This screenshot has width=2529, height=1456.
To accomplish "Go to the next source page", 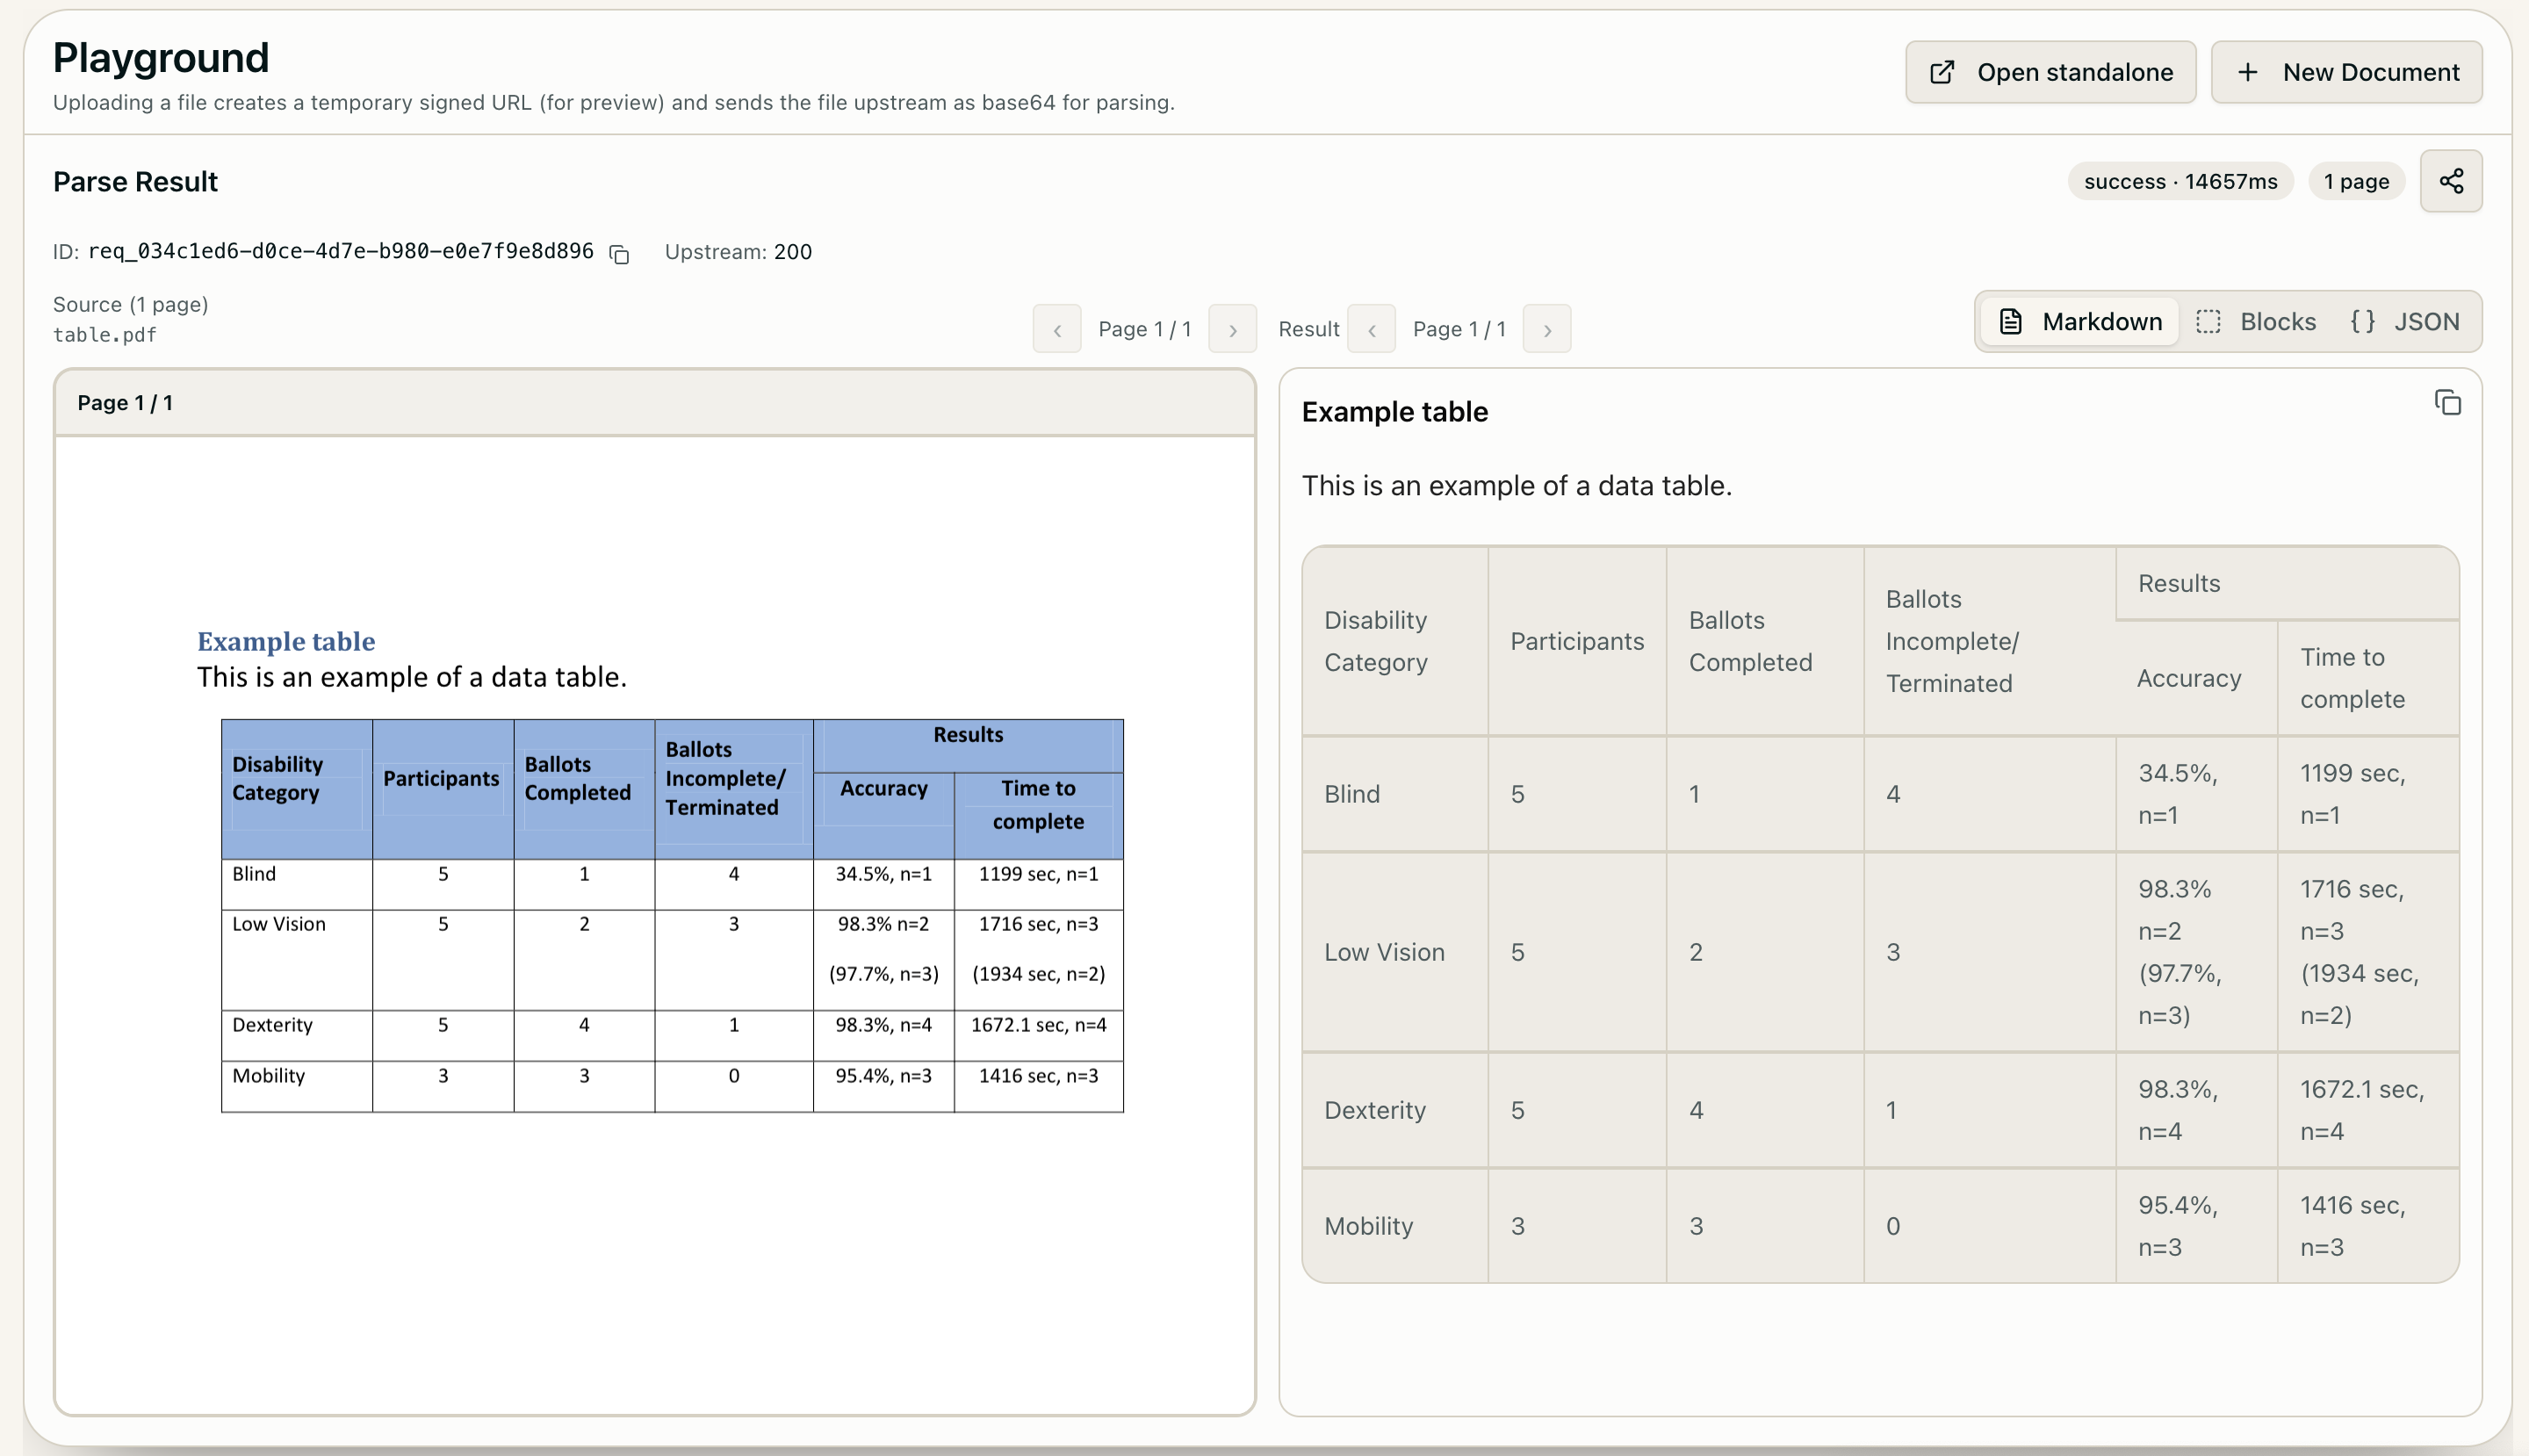I will pyautogui.click(x=1232, y=329).
